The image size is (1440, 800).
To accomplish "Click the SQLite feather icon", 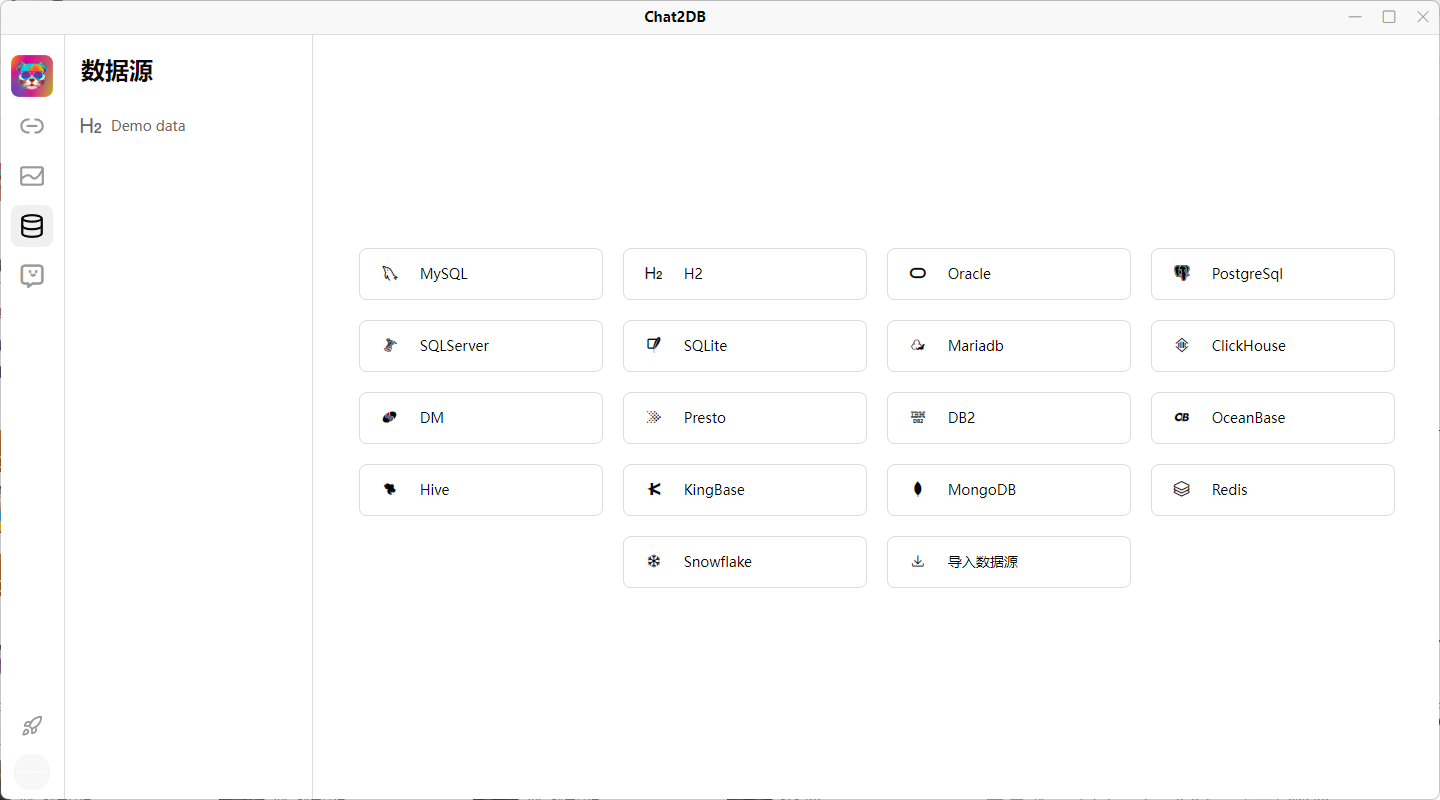I will coord(654,346).
